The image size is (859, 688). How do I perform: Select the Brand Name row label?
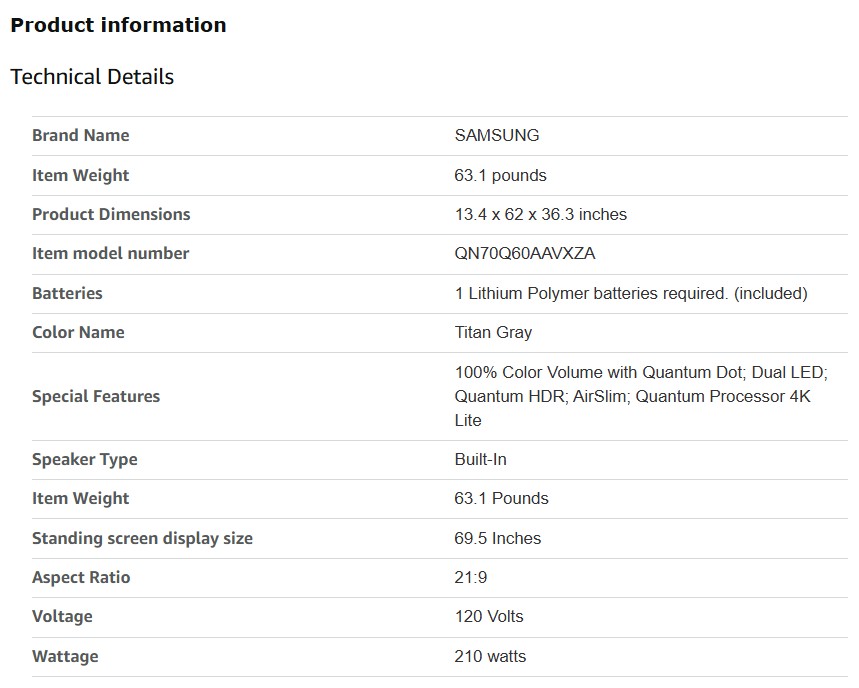point(80,135)
